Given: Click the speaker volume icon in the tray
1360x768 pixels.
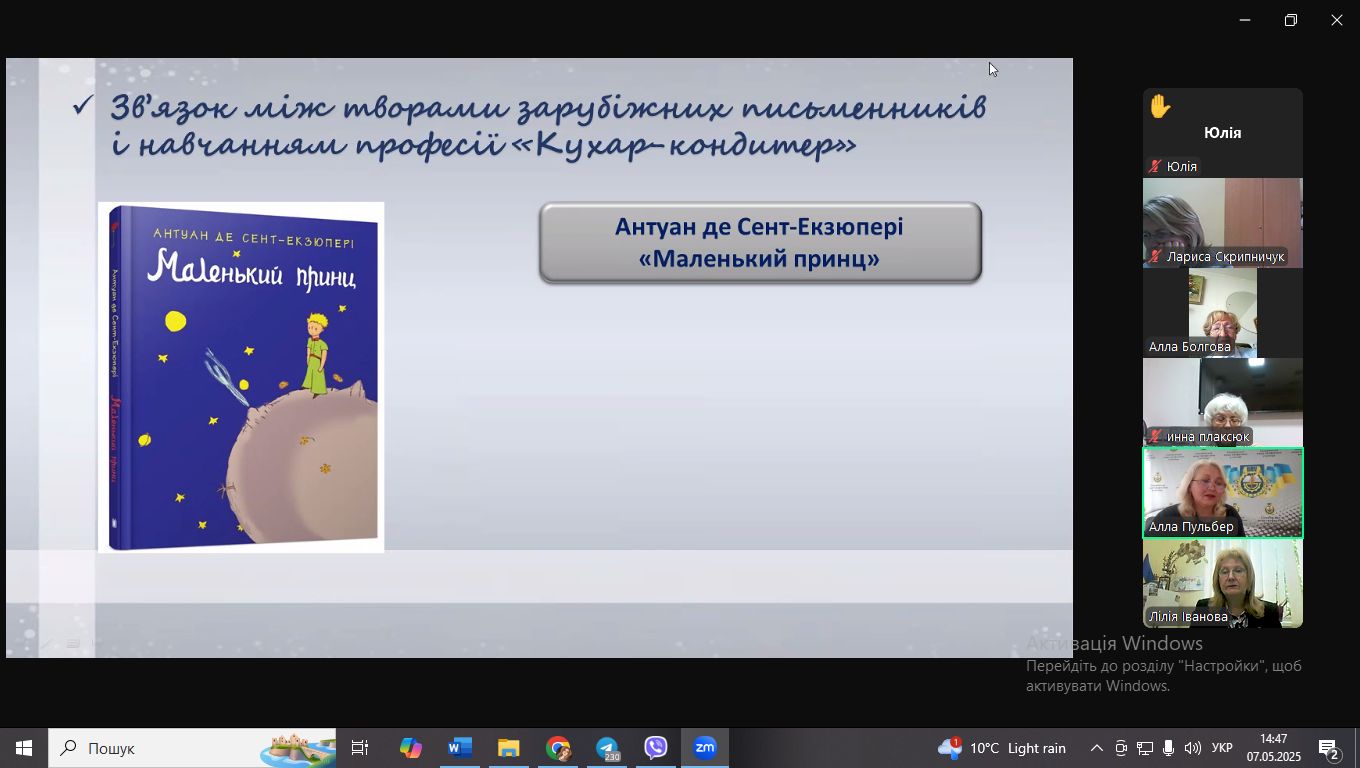Looking at the screenshot, I should click(1192, 748).
